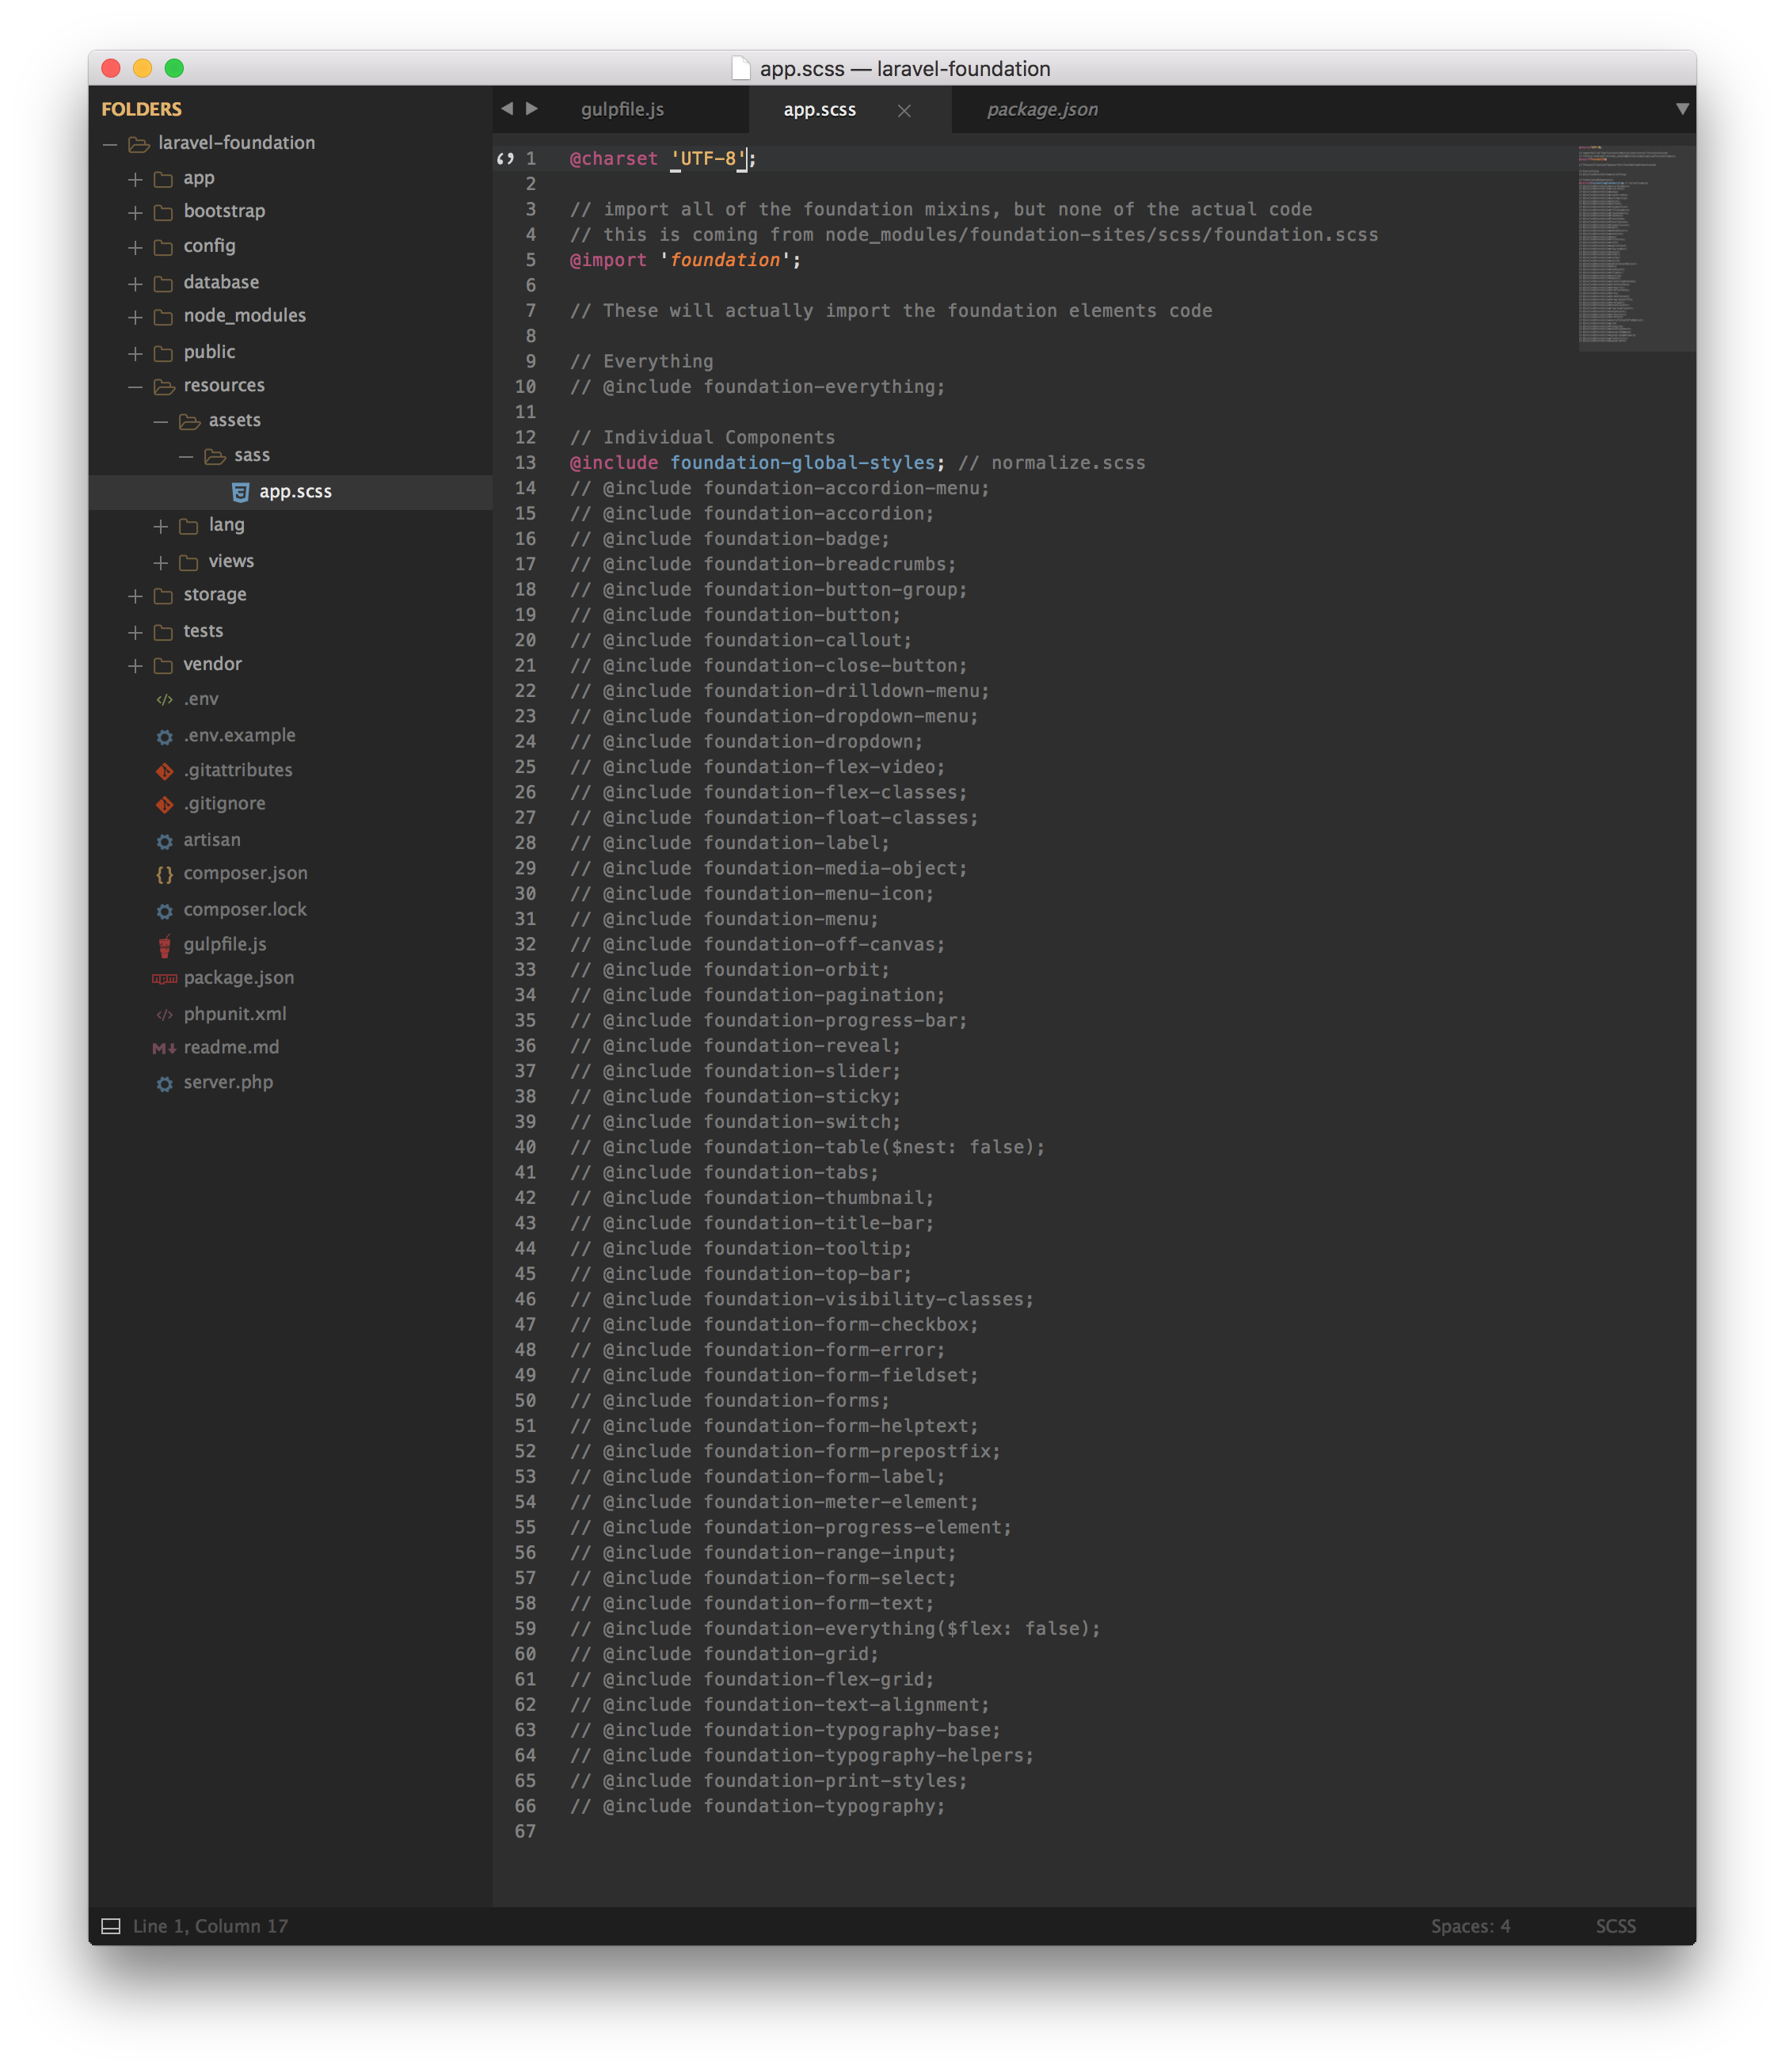The width and height of the screenshot is (1785, 2072).
Task: Open the SCSS syntax selector in status bar
Action: 1616,1925
